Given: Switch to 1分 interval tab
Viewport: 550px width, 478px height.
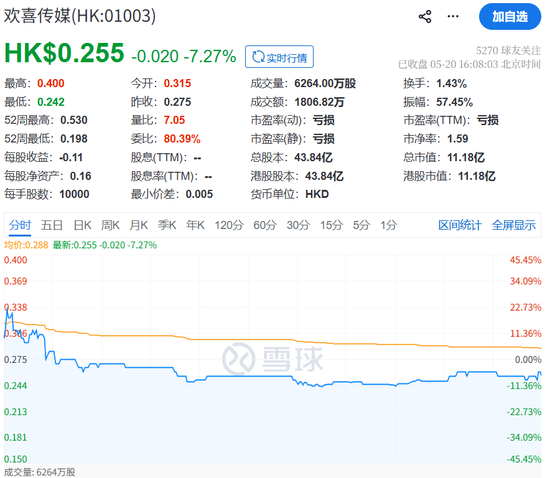Looking at the screenshot, I should click(389, 225).
